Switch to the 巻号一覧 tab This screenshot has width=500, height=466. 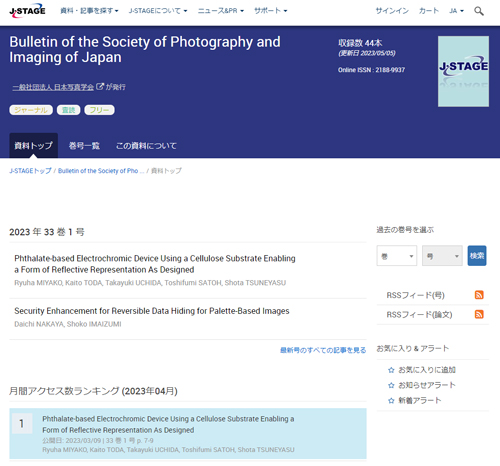[x=84, y=146]
